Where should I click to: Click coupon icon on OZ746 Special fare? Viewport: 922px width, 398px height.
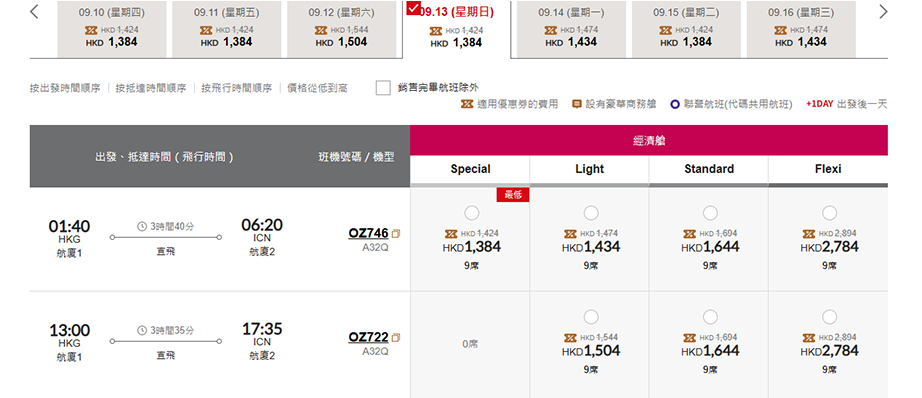(451, 233)
